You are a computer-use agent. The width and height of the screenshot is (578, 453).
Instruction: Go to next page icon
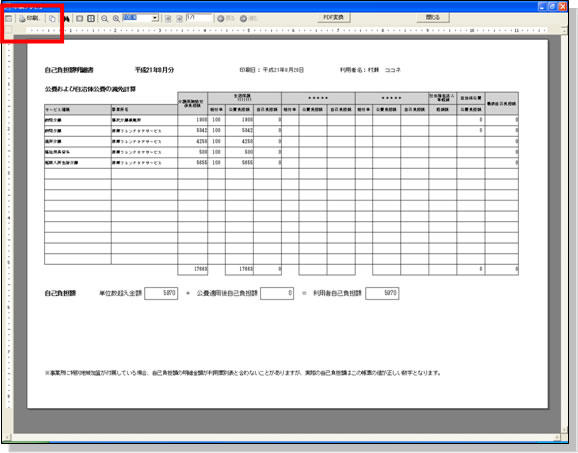[x=180, y=18]
